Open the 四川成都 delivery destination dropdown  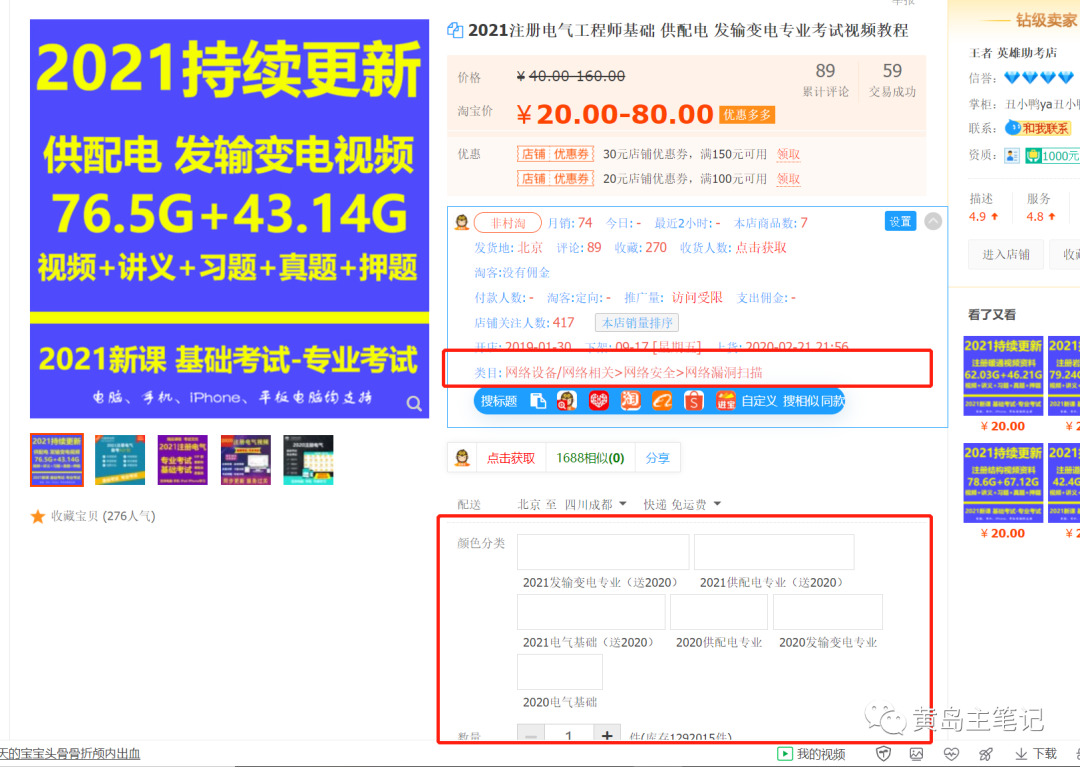(596, 504)
